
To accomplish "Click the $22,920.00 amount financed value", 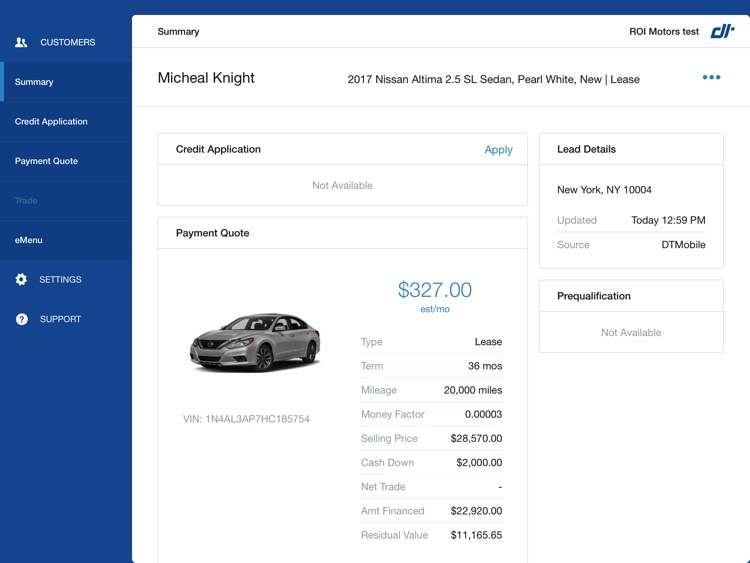I will tap(476, 511).
